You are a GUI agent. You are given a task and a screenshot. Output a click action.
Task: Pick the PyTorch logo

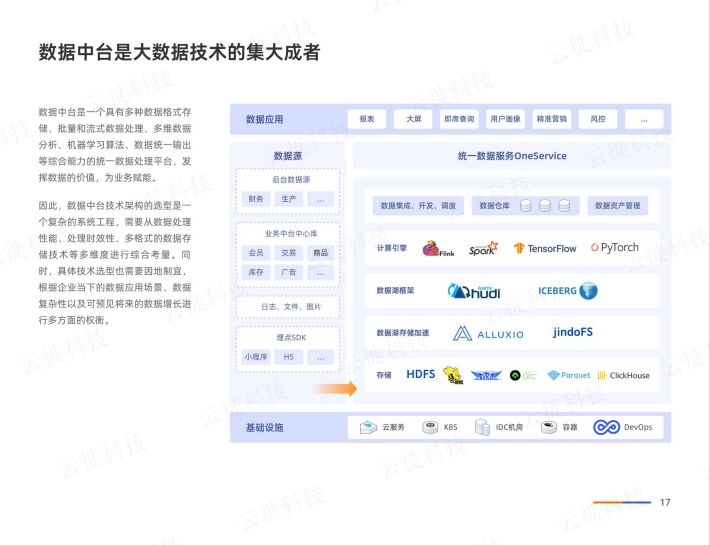click(614, 248)
